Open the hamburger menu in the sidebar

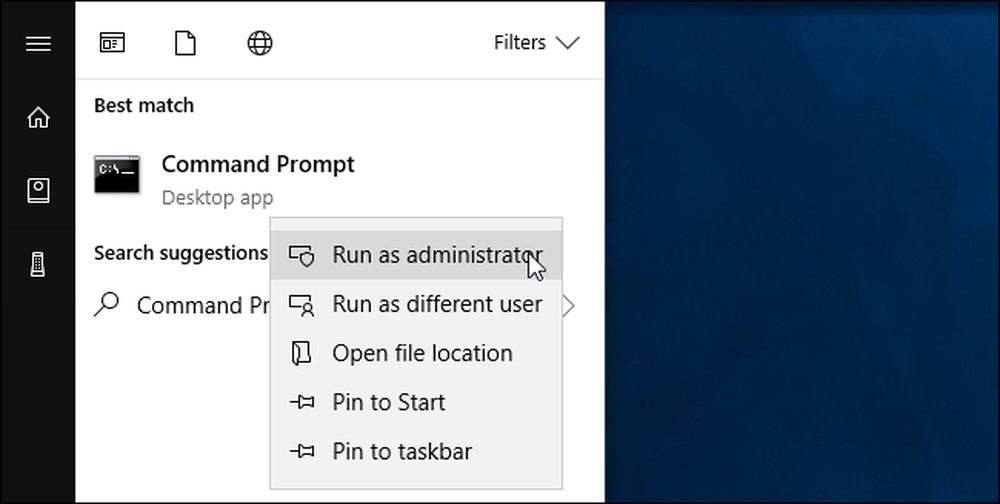(x=38, y=43)
